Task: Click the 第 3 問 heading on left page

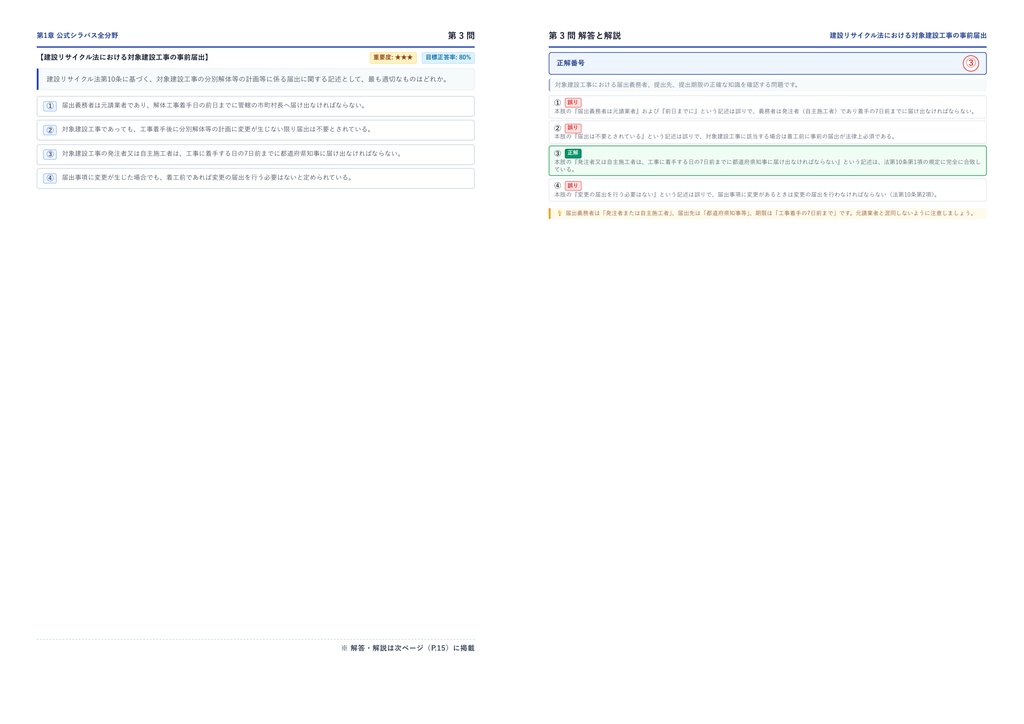Action: pos(461,35)
